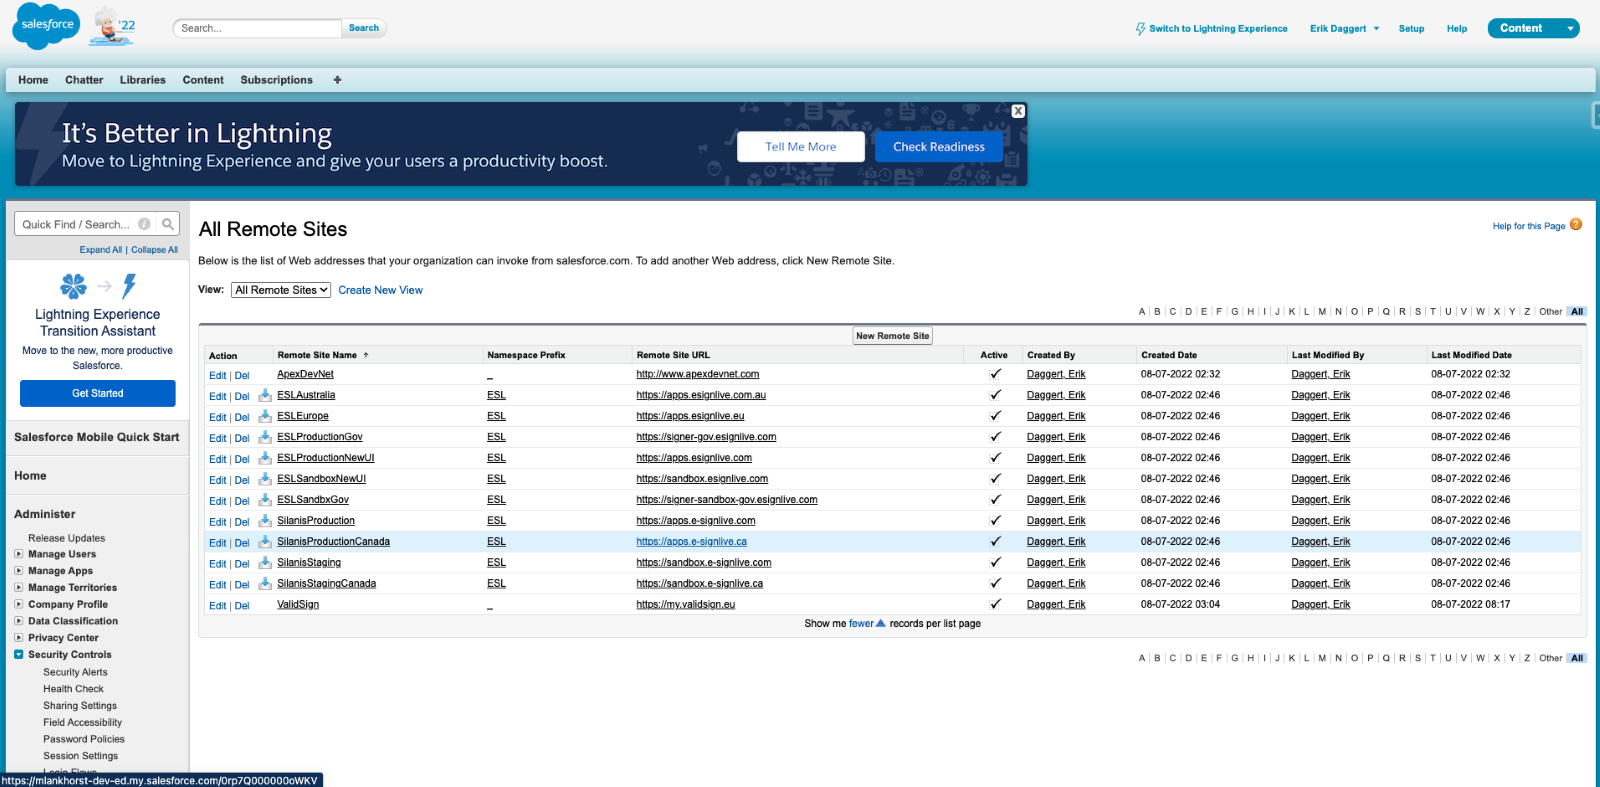Image resolution: width=1600 pixels, height=787 pixels.
Task: Add a tab with the plus icon
Action: [337, 80]
